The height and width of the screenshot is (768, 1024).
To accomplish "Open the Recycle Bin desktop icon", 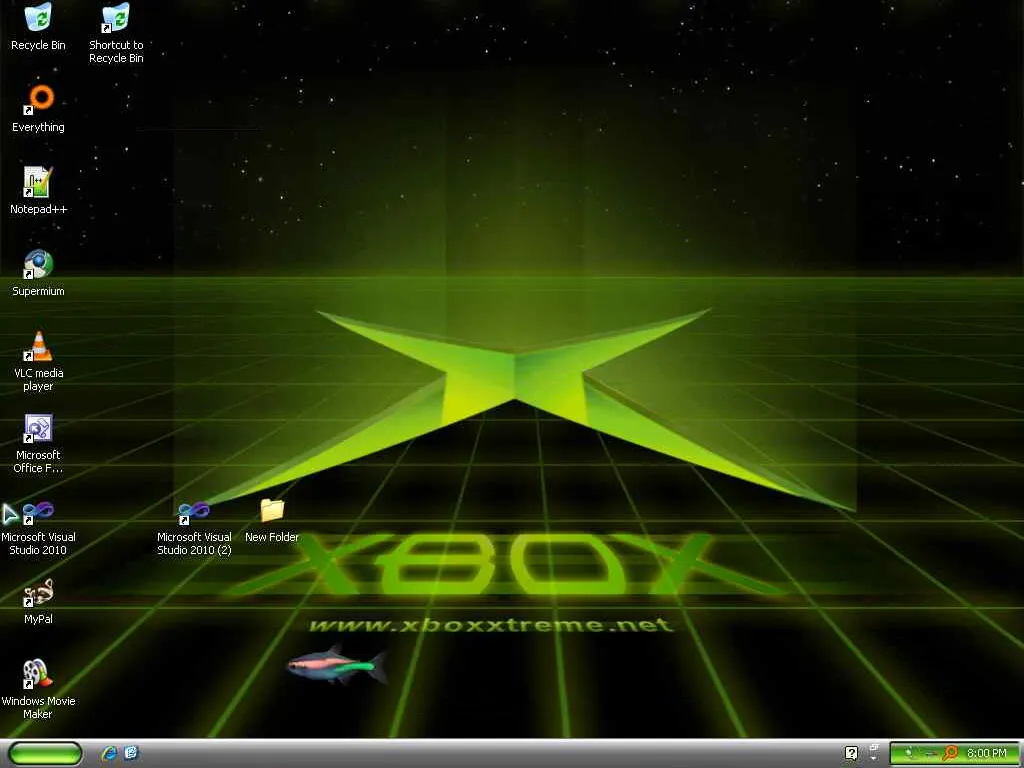I will pos(38,18).
